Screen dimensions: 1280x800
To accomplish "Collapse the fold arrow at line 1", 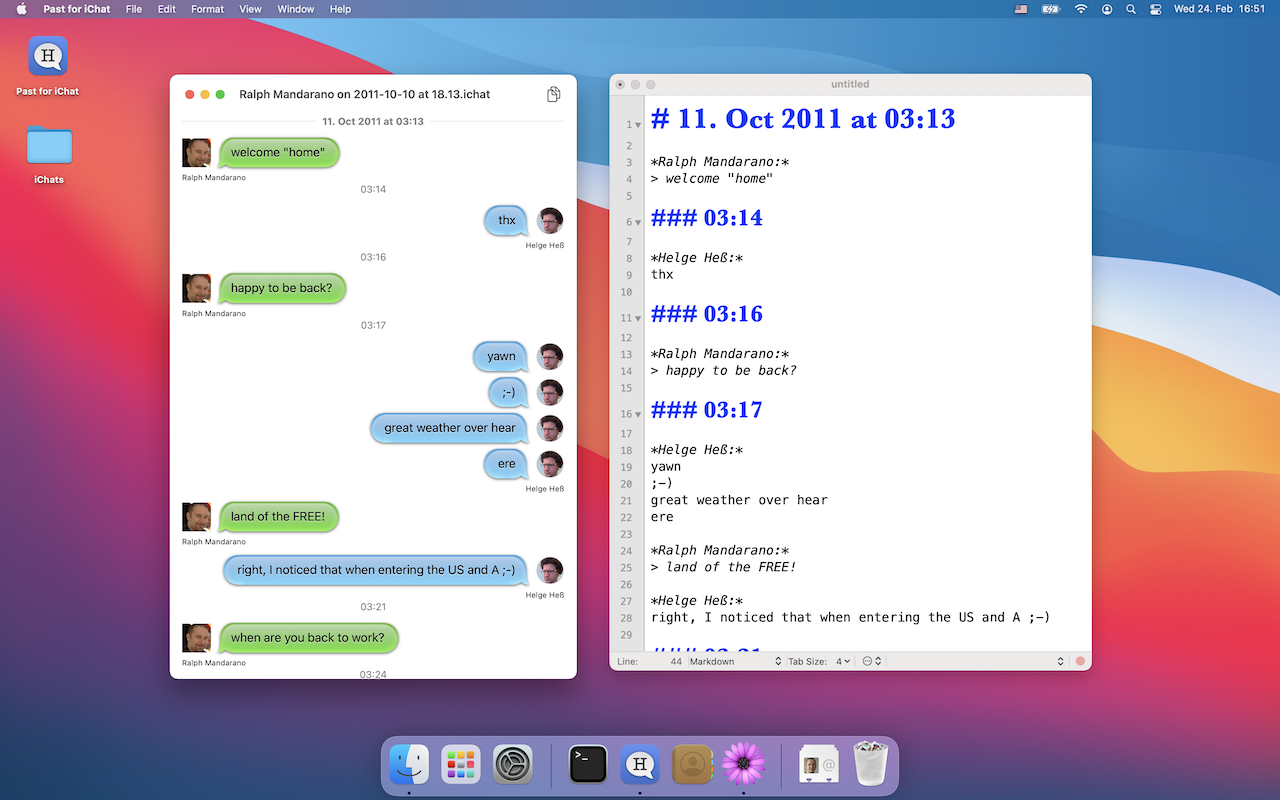I will 638,126.
